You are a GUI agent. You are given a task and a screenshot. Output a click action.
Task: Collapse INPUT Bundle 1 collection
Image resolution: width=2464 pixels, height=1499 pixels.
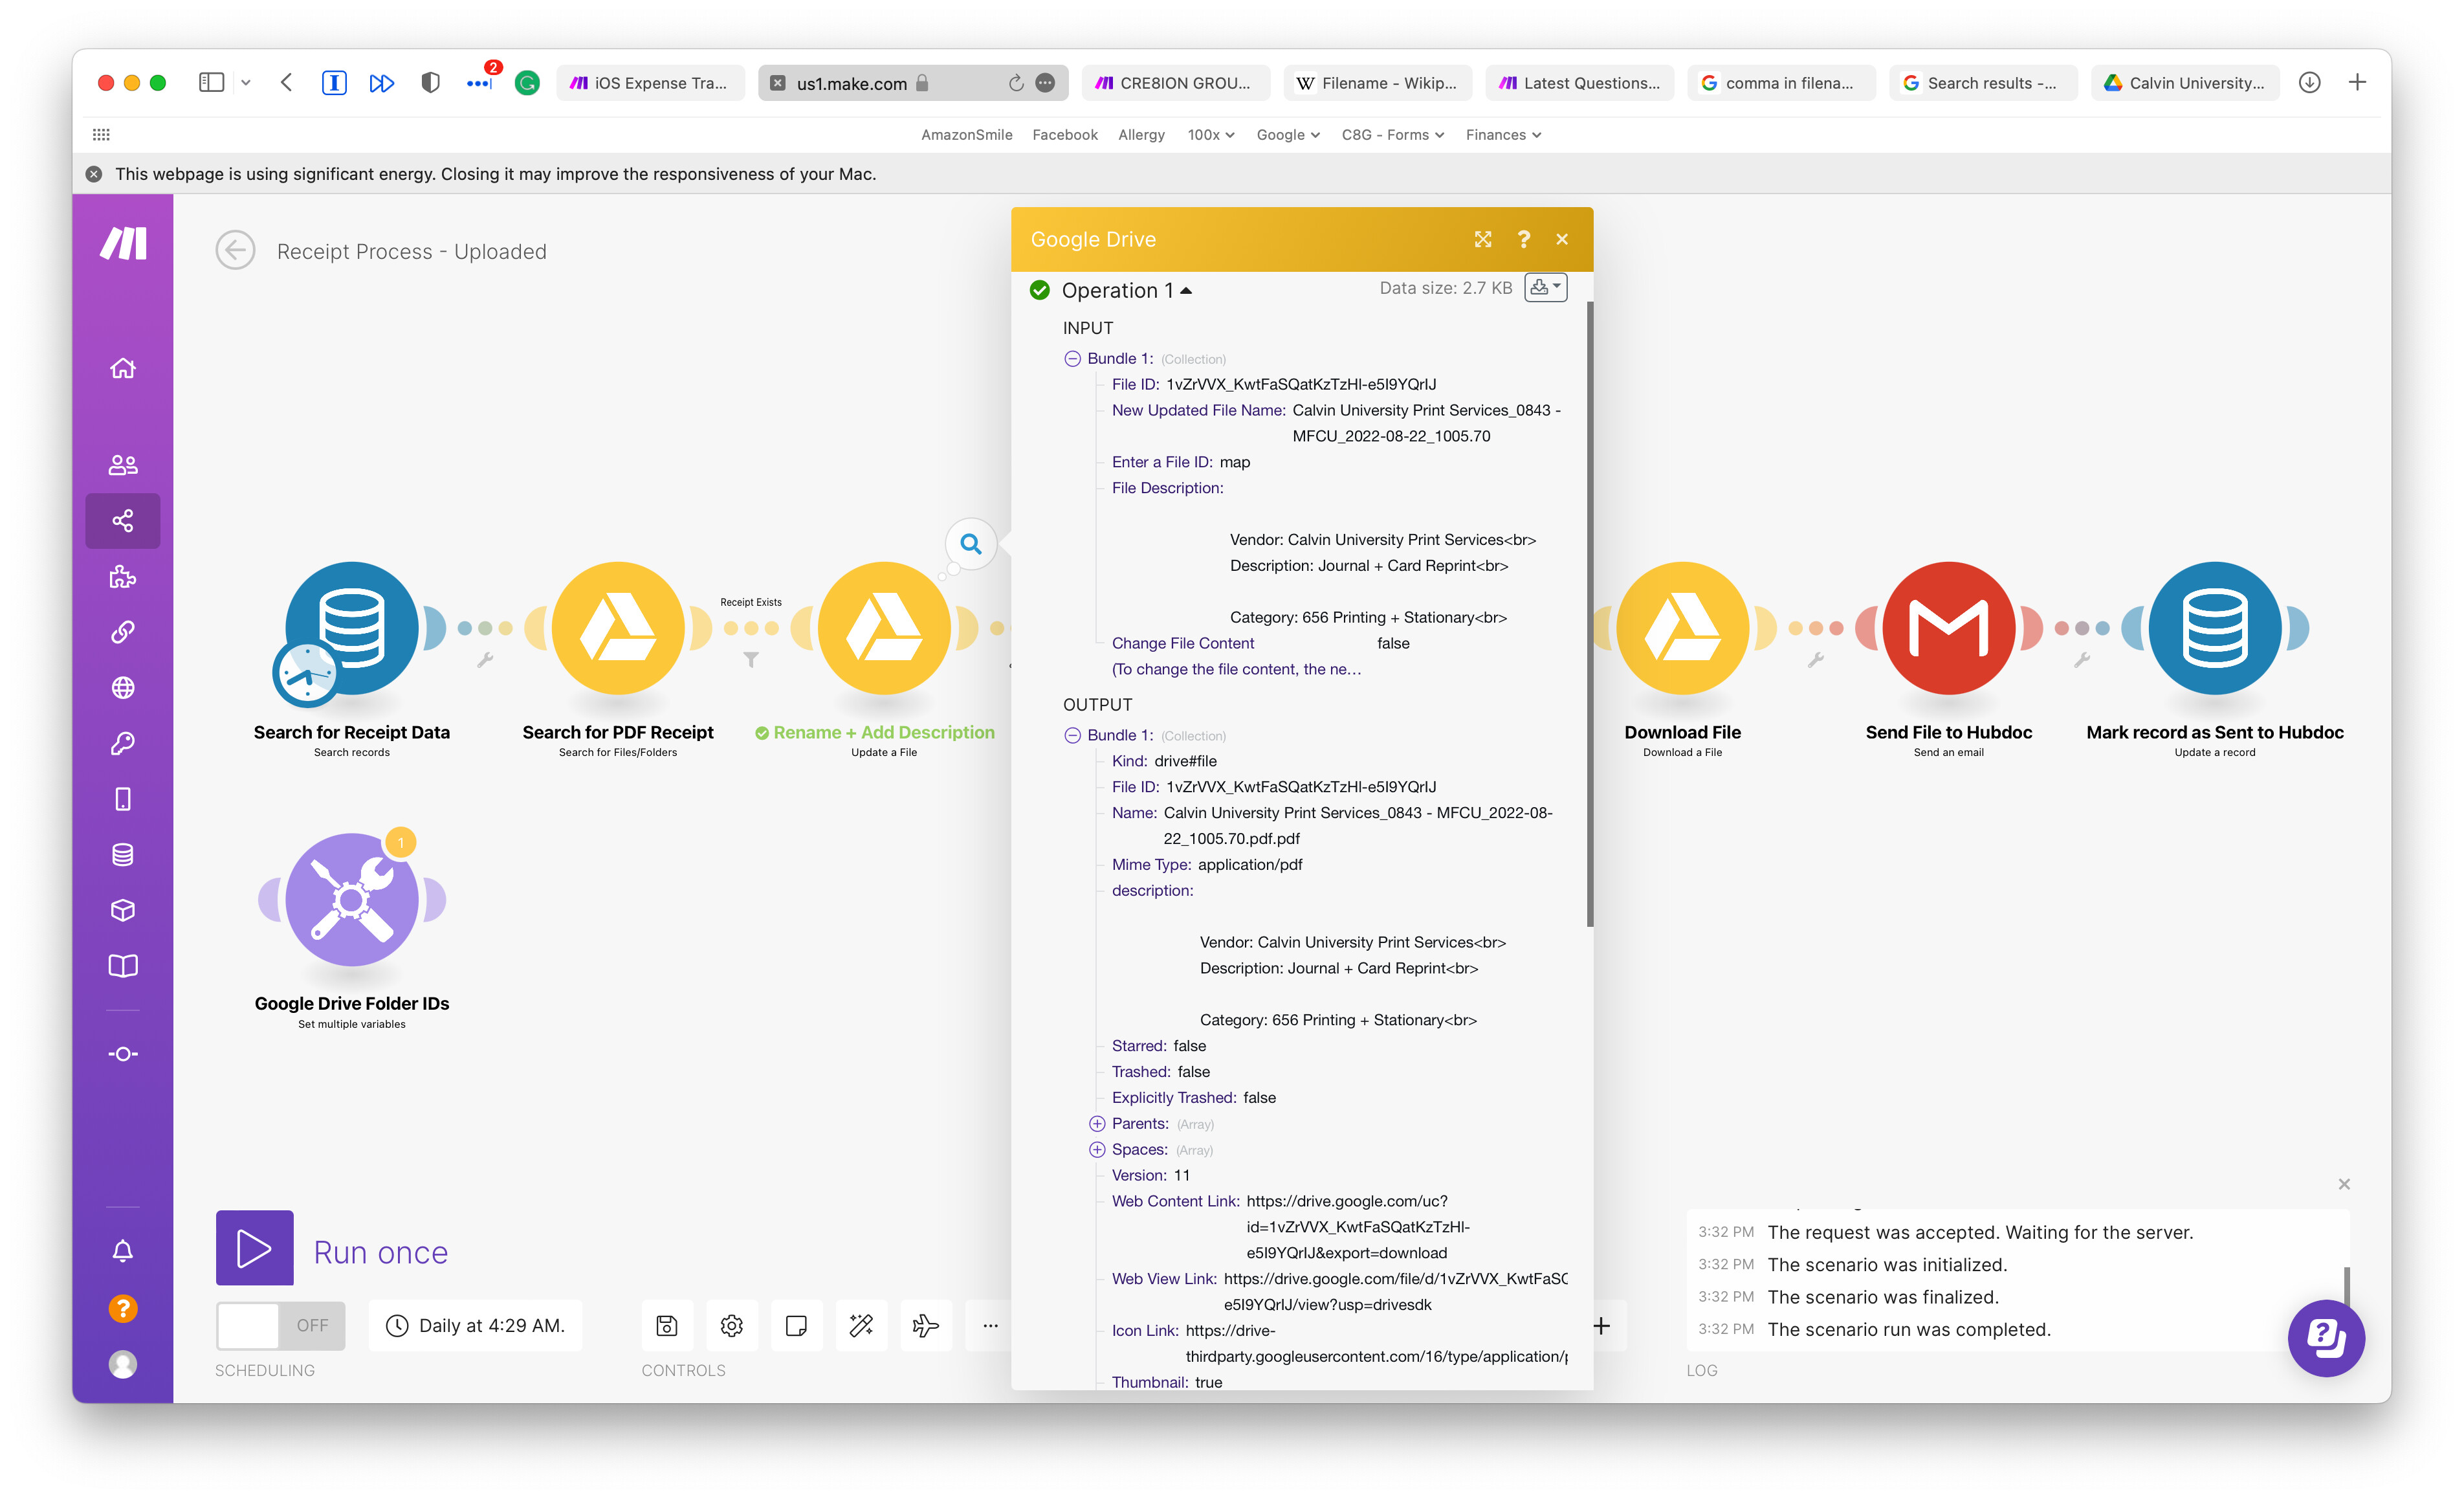[1072, 359]
